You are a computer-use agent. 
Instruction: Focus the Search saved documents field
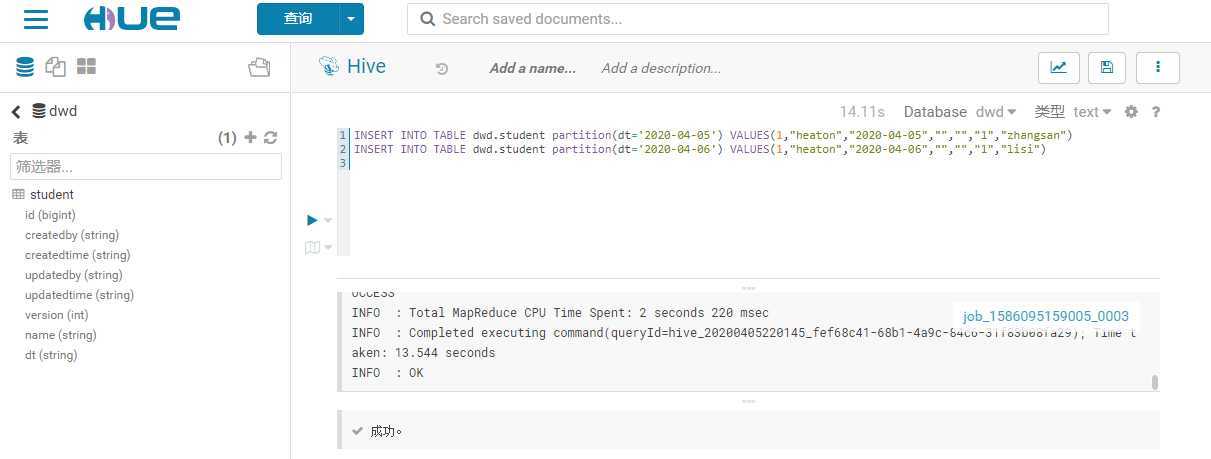[x=757, y=19]
